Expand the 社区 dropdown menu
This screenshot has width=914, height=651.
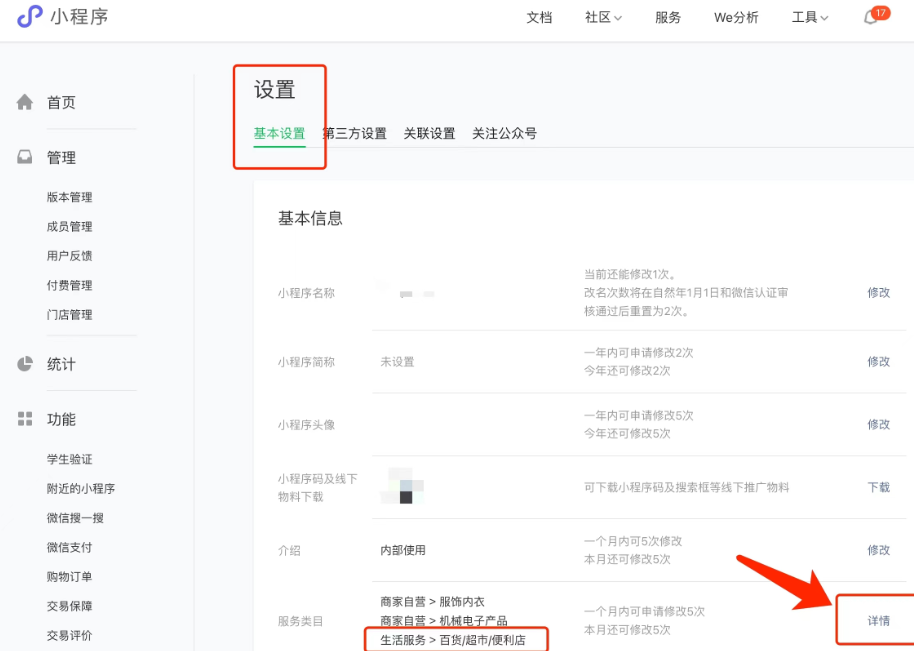603,18
